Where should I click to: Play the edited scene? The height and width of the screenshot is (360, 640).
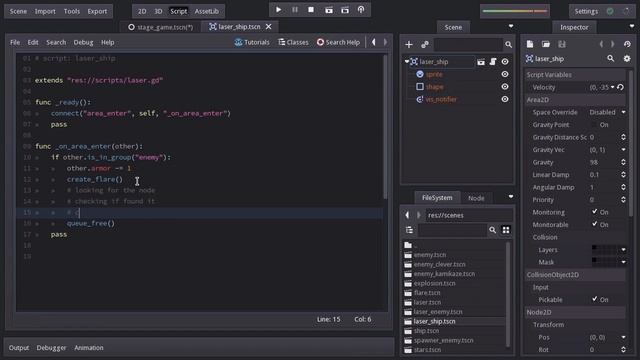pyautogui.click(x=329, y=10)
